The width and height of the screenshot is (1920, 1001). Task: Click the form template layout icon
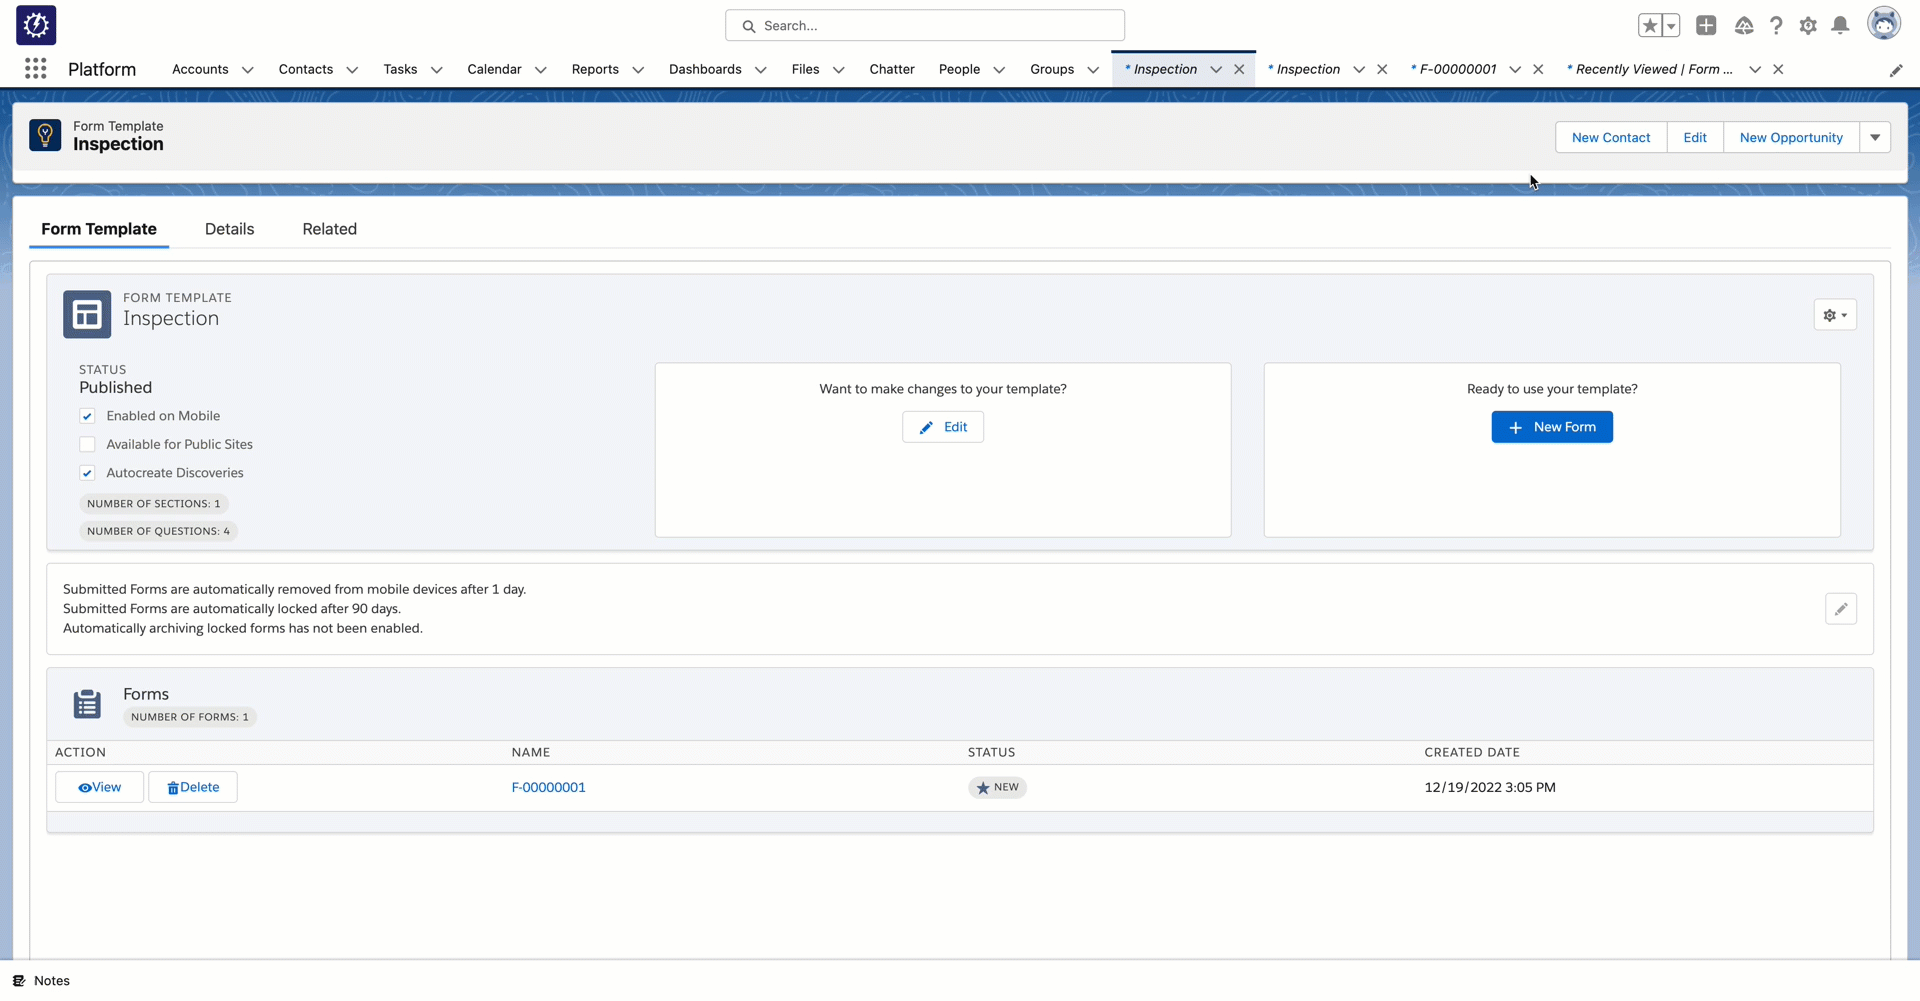click(x=87, y=314)
